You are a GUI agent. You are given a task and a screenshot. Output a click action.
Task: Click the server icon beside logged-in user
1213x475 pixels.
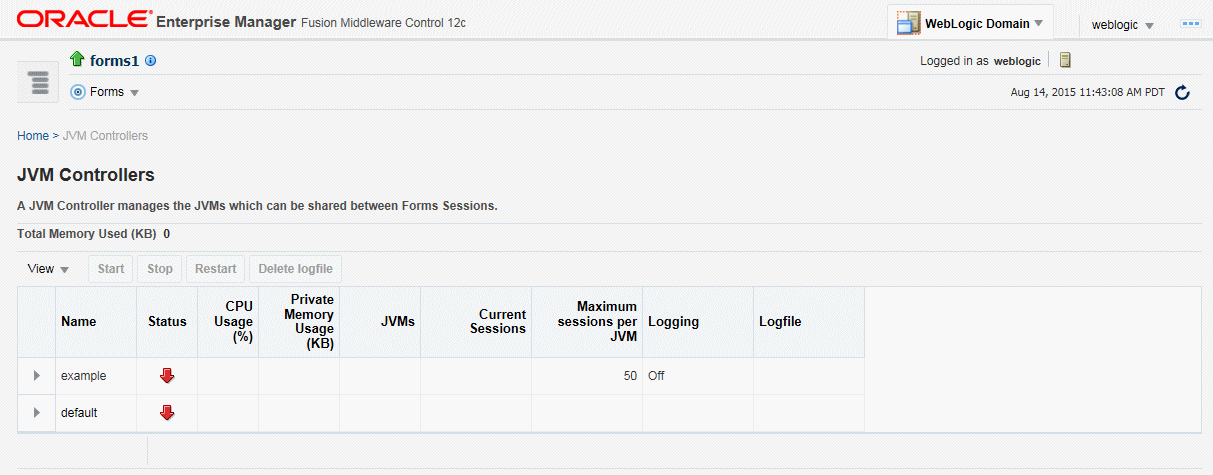[x=1066, y=60]
